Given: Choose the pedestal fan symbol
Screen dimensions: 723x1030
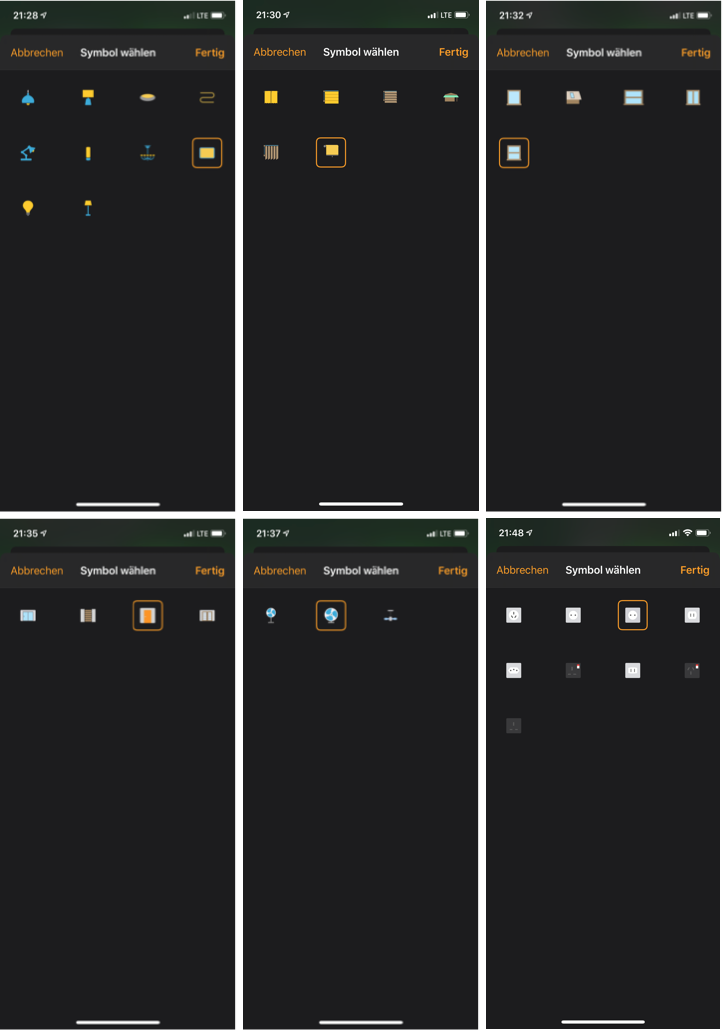Looking at the screenshot, I should [x=271, y=616].
